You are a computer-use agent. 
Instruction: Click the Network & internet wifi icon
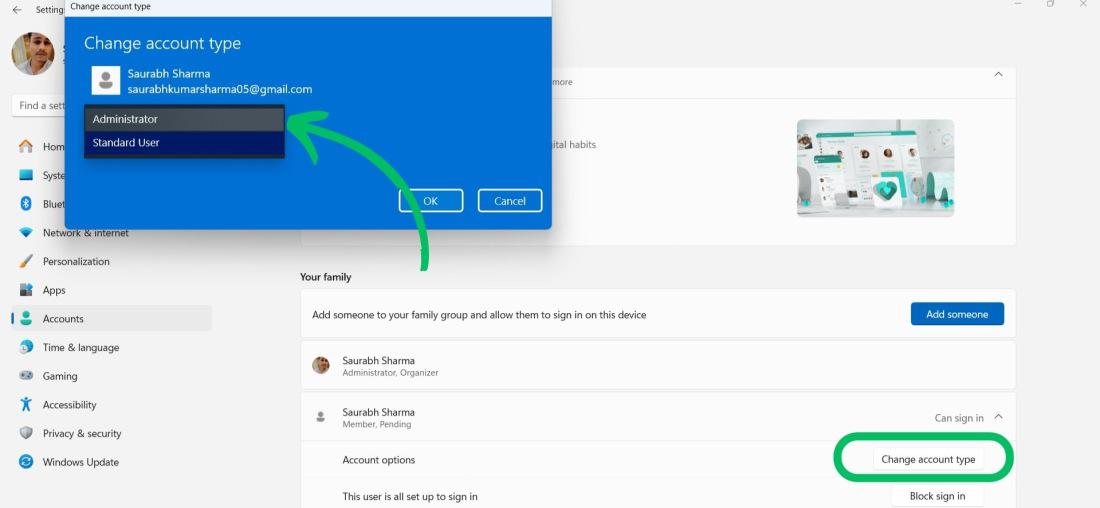[26, 232]
